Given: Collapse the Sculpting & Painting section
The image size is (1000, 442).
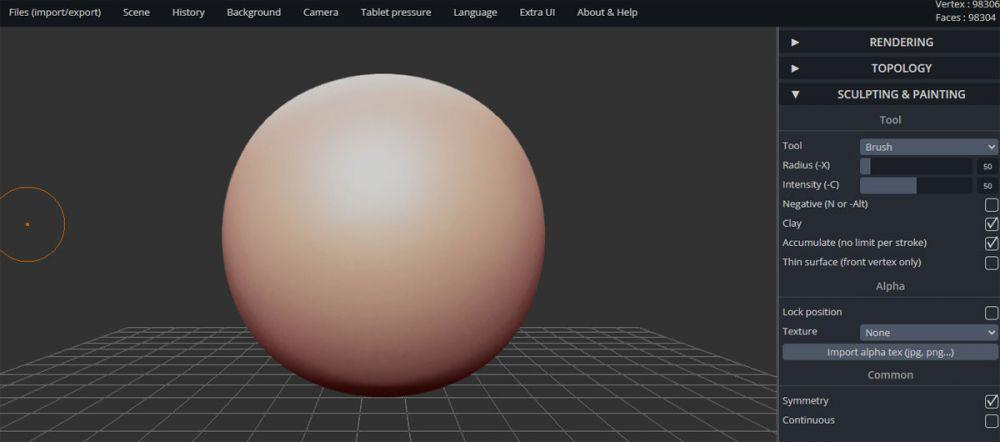Looking at the screenshot, I should point(889,94).
